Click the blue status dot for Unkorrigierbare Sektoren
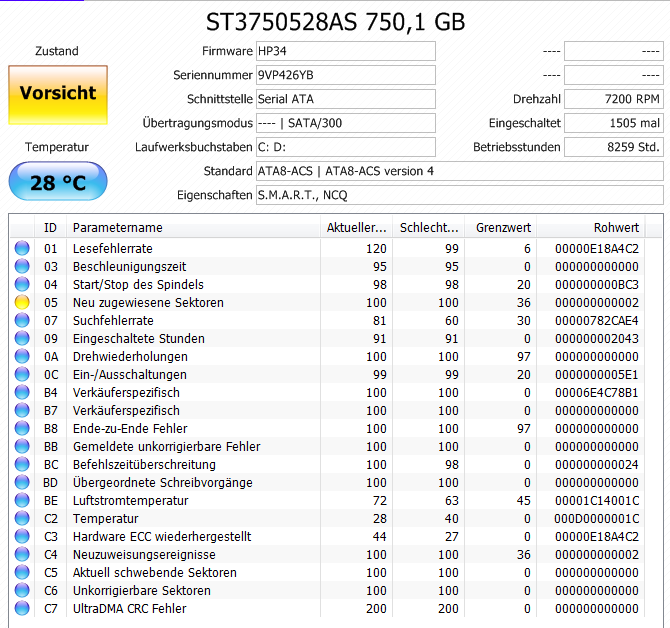670x628 pixels. [22, 590]
